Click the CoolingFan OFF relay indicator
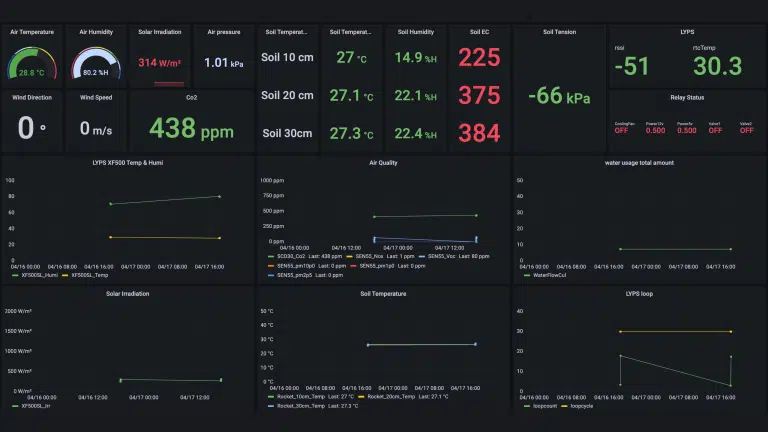The height and width of the screenshot is (432, 768). 622,130
